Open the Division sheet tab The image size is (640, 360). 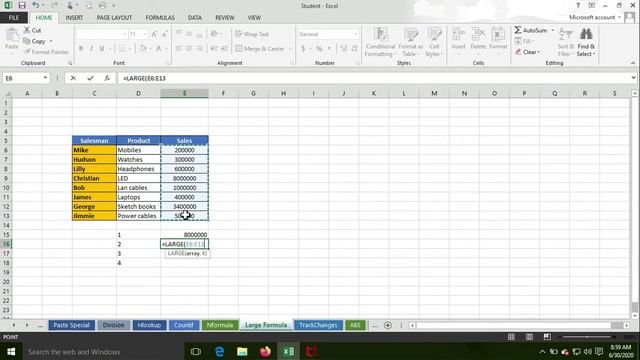pos(113,325)
